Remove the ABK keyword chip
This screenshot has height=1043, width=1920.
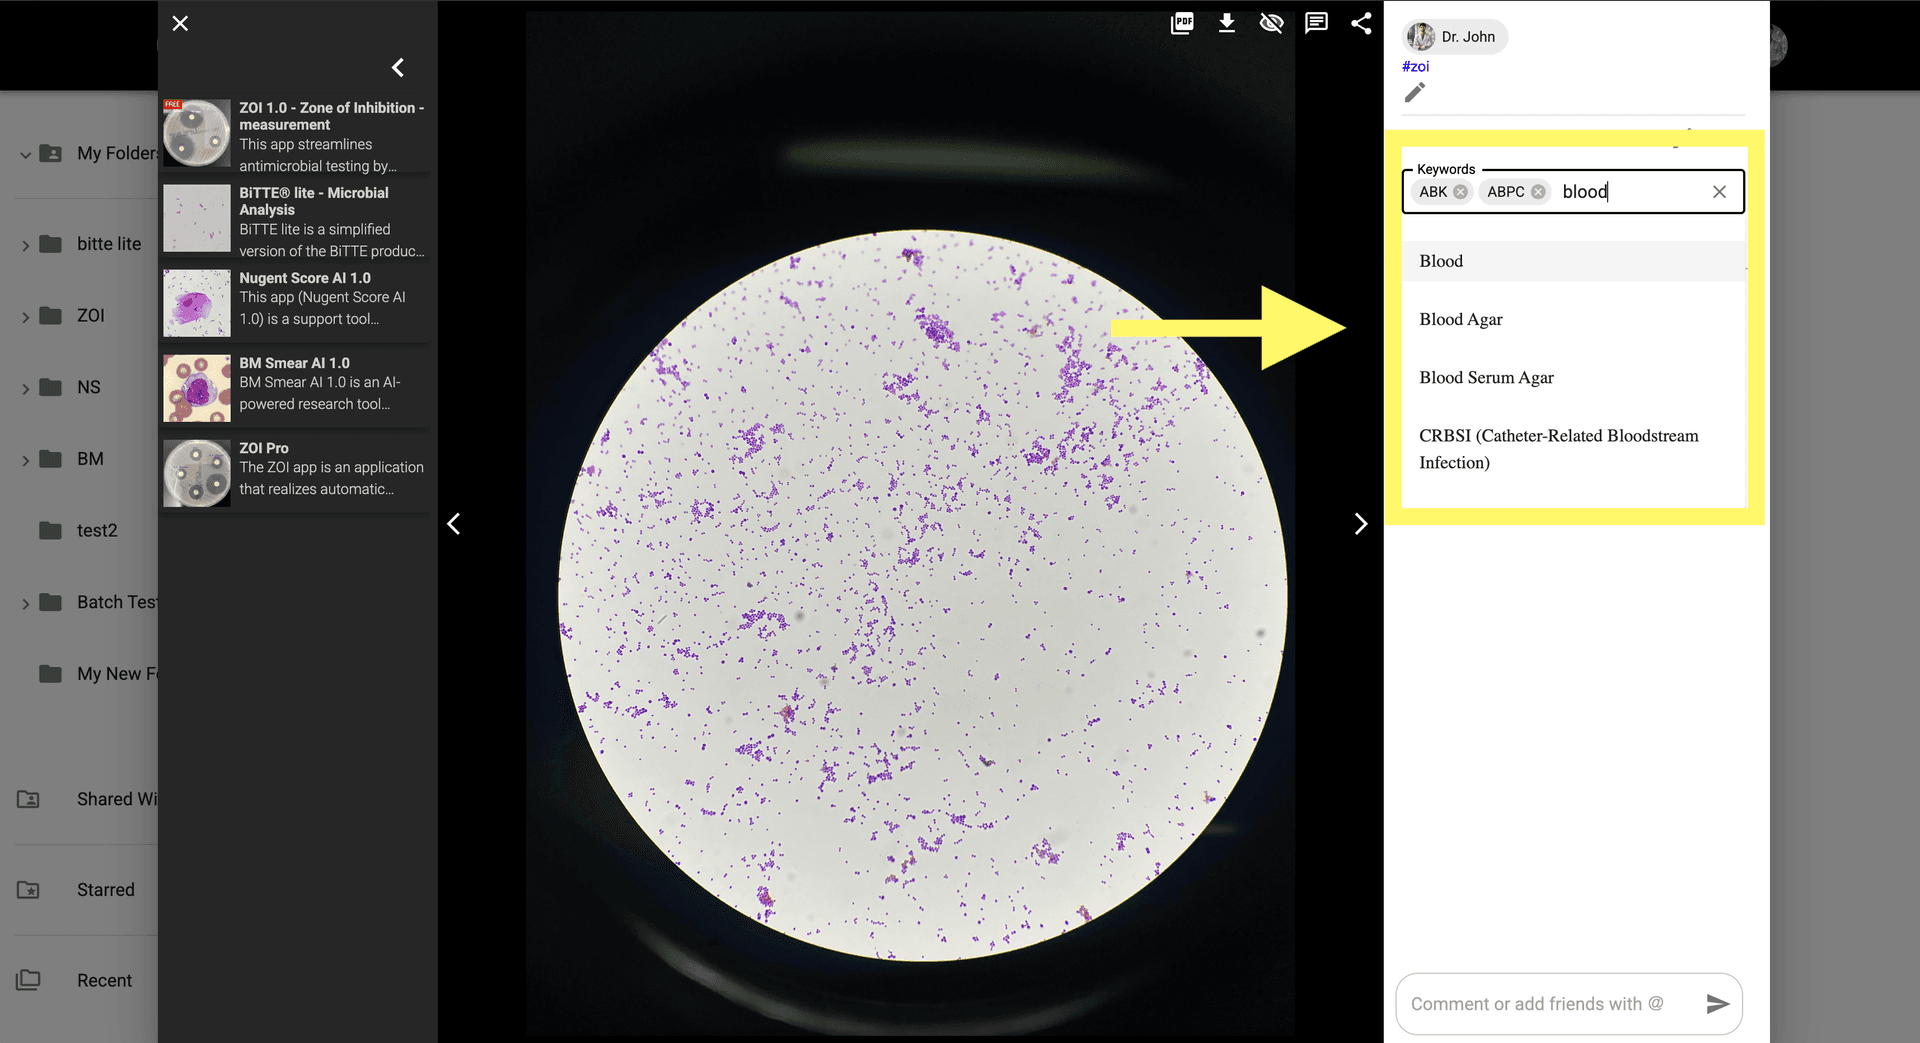click(x=1461, y=192)
